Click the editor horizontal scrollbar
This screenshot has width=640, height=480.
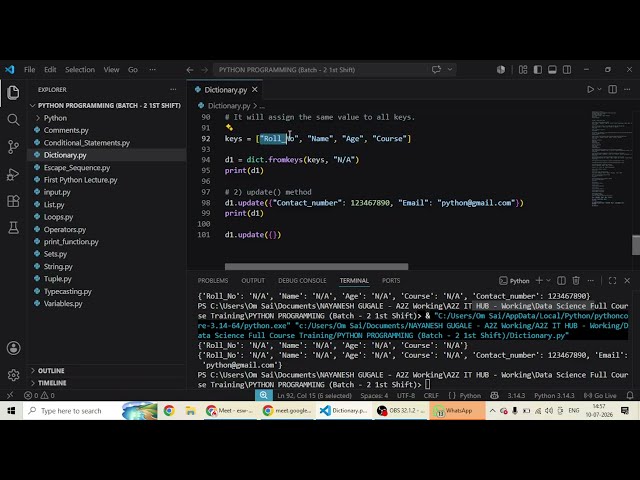[x=316, y=267]
